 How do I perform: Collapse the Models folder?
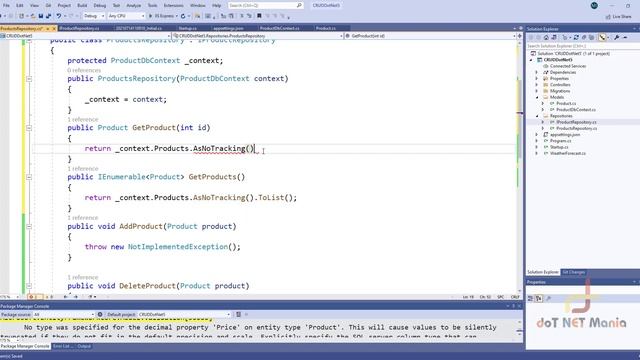click(x=537, y=97)
